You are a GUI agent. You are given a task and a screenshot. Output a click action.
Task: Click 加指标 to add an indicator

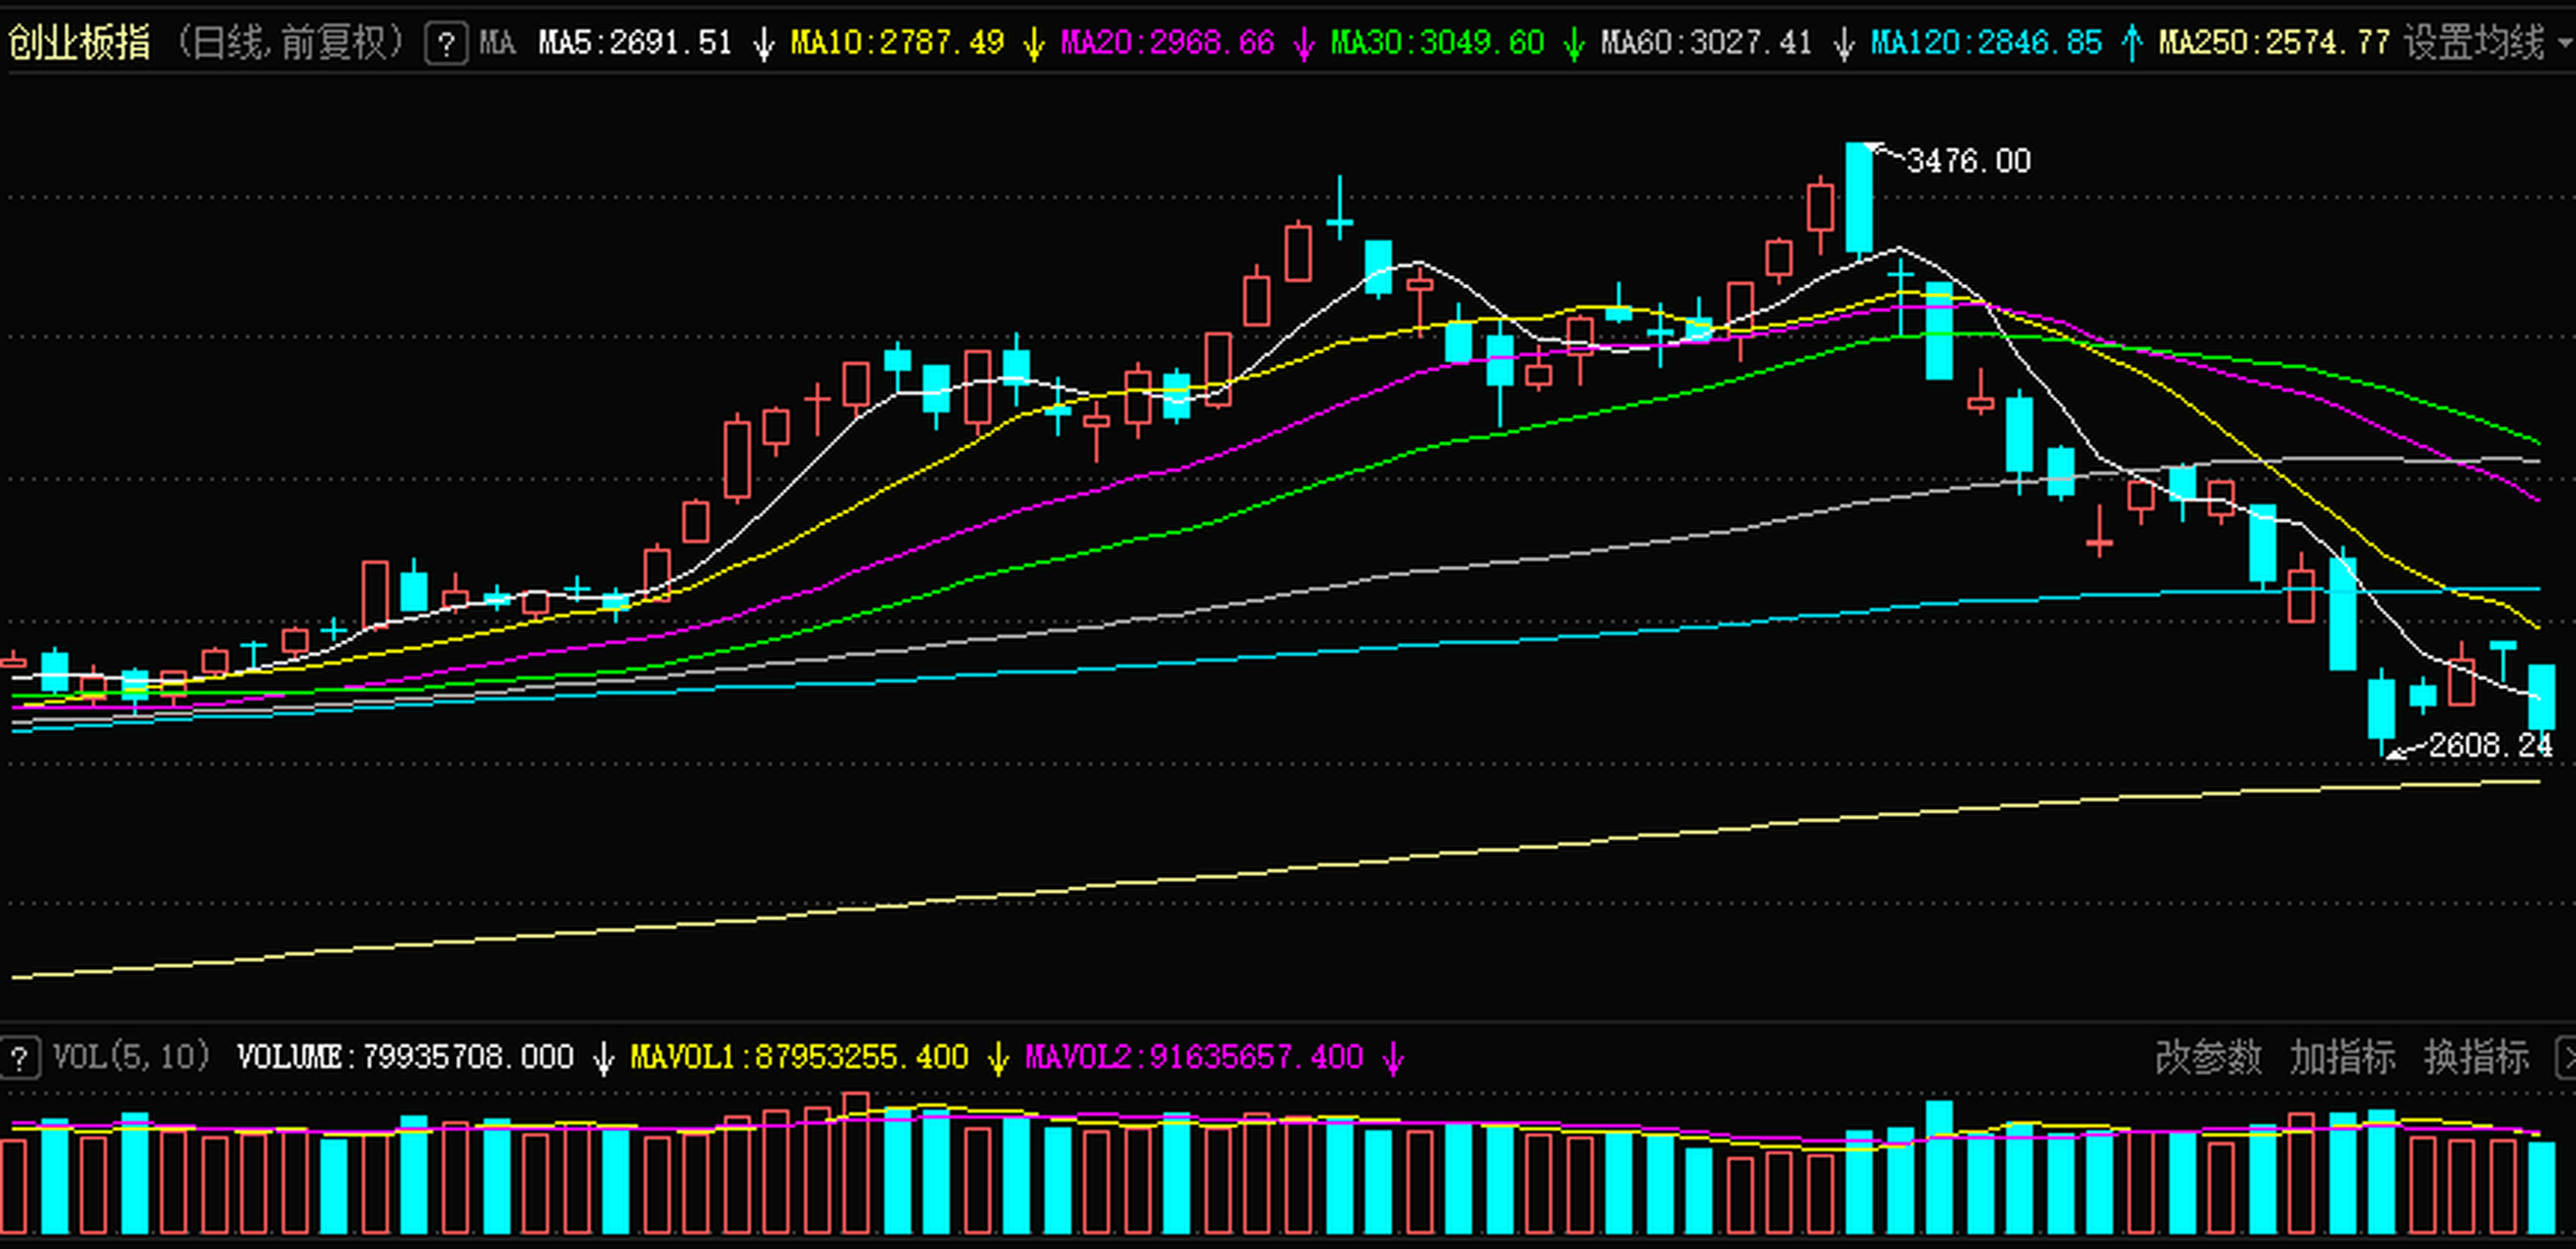click(x=2342, y=1058)
